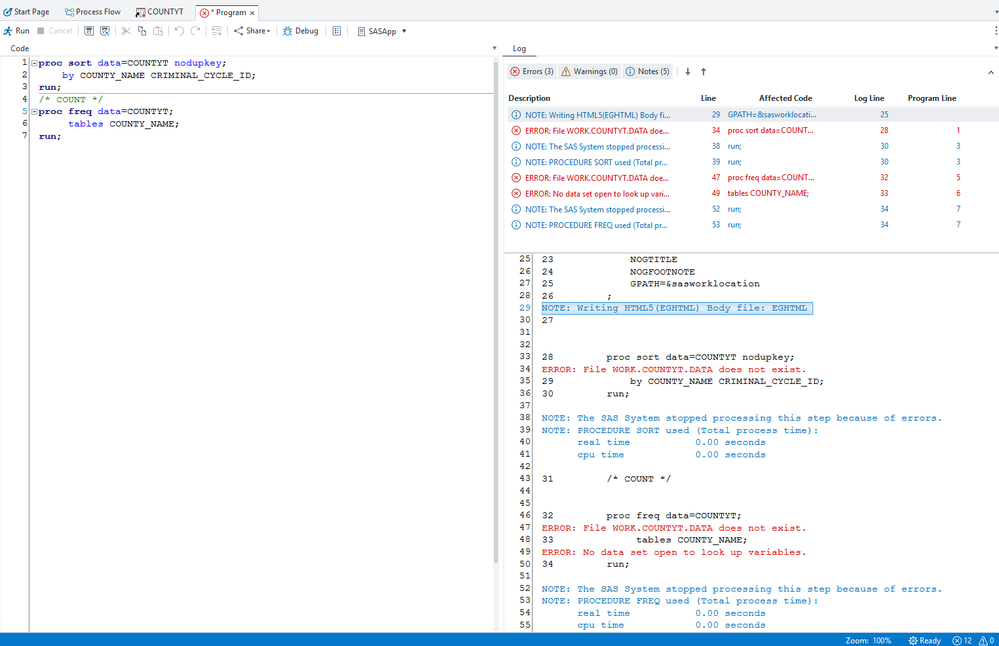This screenshot has width=999, height=646.
Task: Switch to the Process Flow tab
Action: click(92, 12)
